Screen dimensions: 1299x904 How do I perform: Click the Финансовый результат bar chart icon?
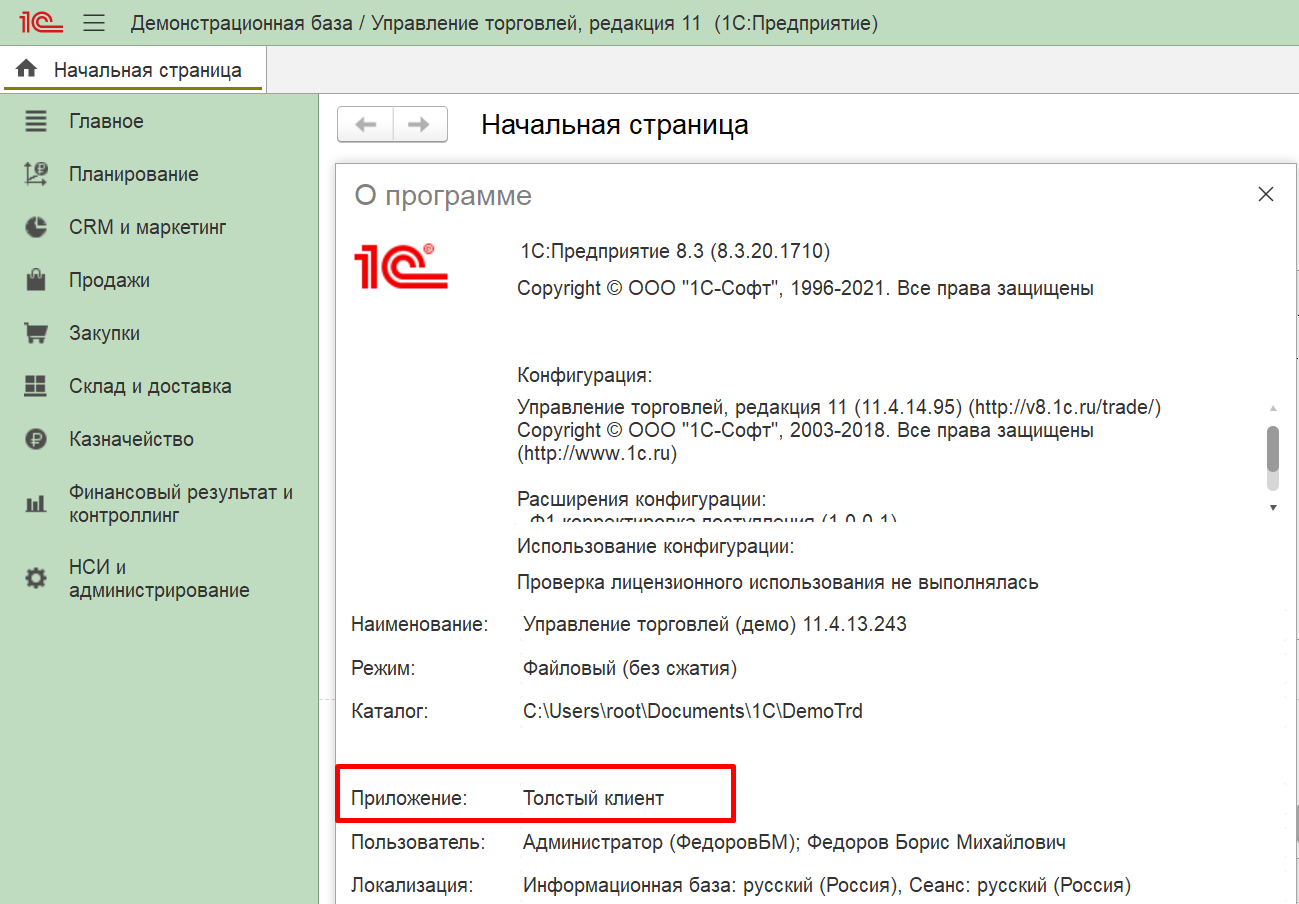(x=36, y=504)
